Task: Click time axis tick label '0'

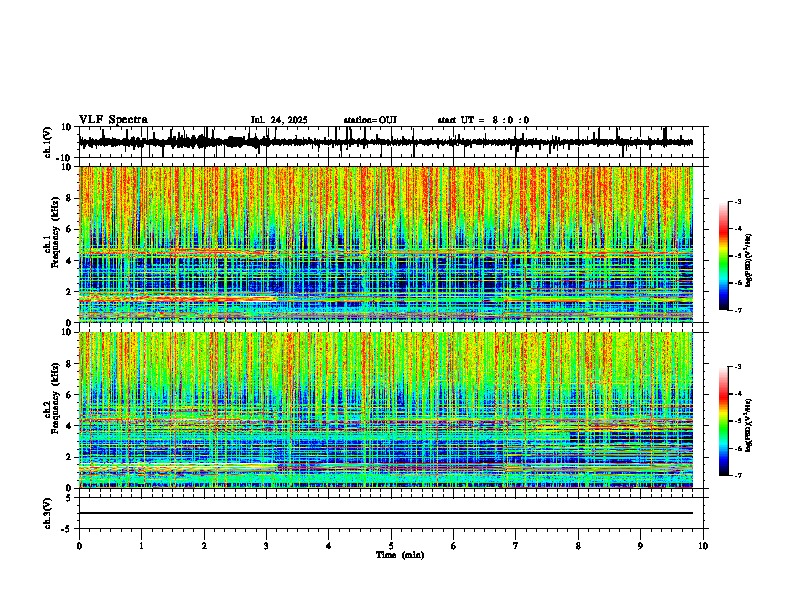Action: 79,546
